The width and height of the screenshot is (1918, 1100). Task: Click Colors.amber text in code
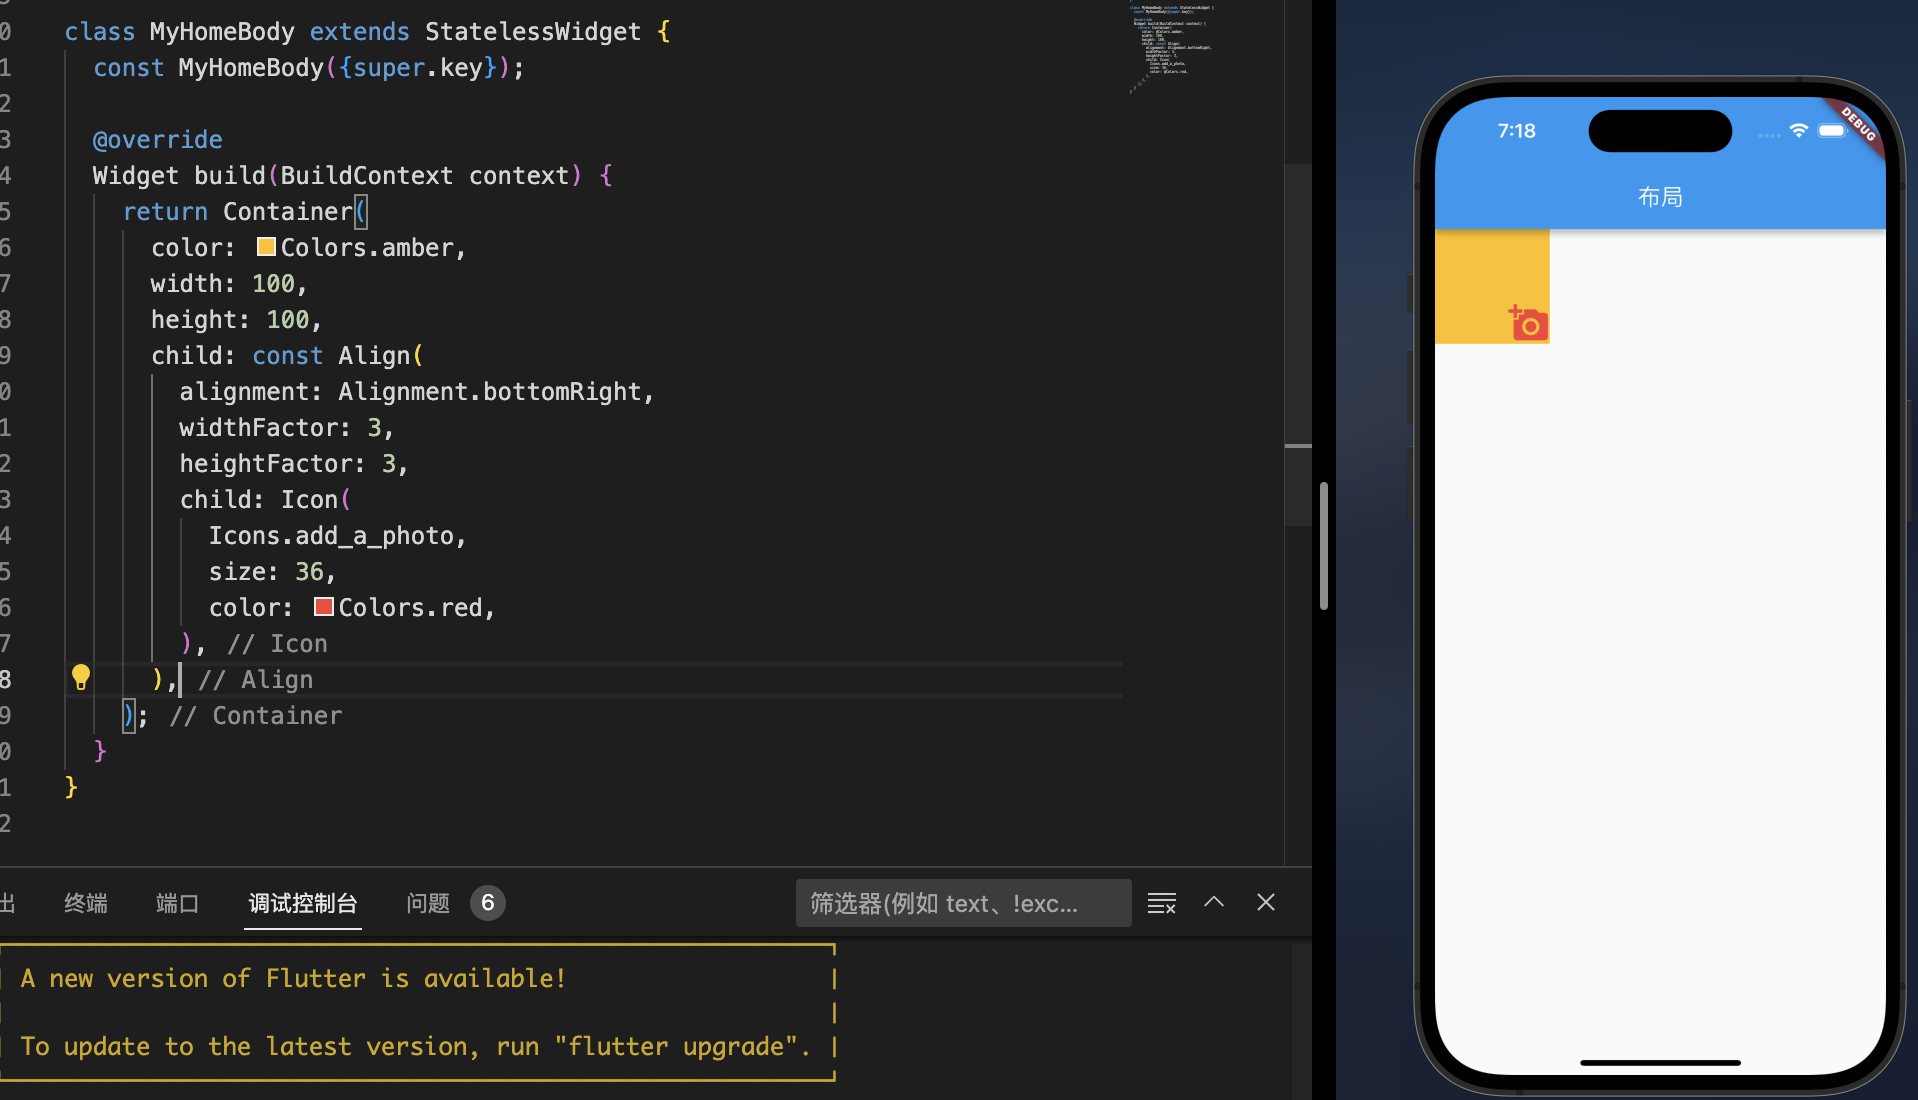[367, 247]
